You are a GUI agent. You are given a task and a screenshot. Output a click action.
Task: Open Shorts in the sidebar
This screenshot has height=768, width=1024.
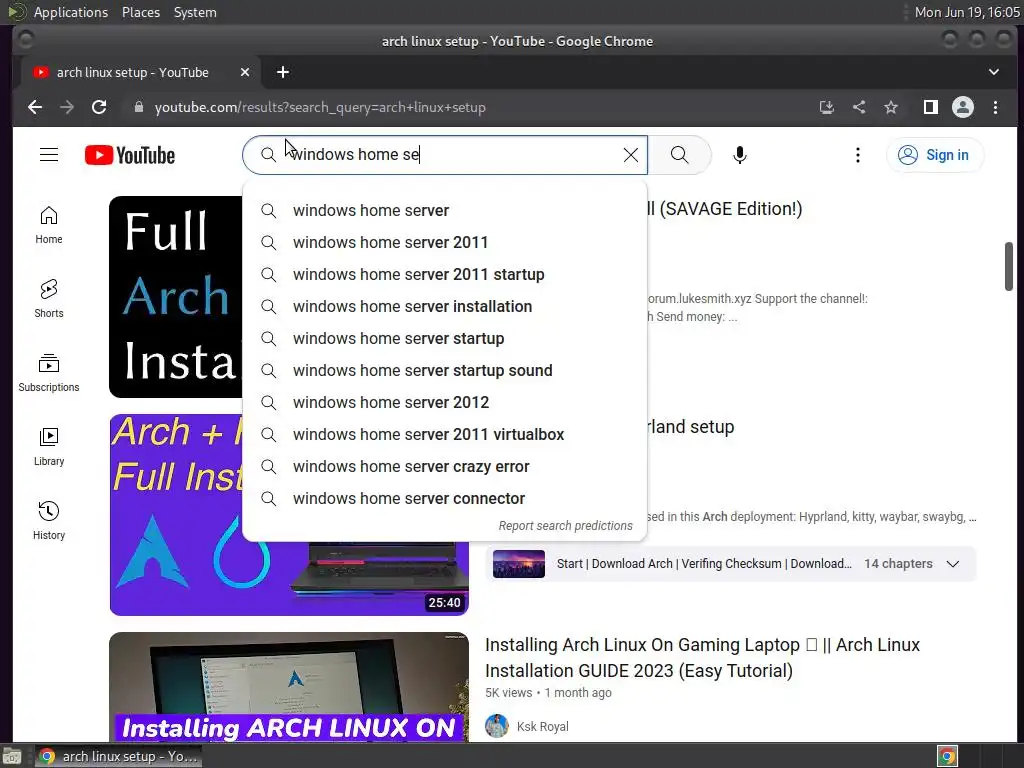pos(49,298)
